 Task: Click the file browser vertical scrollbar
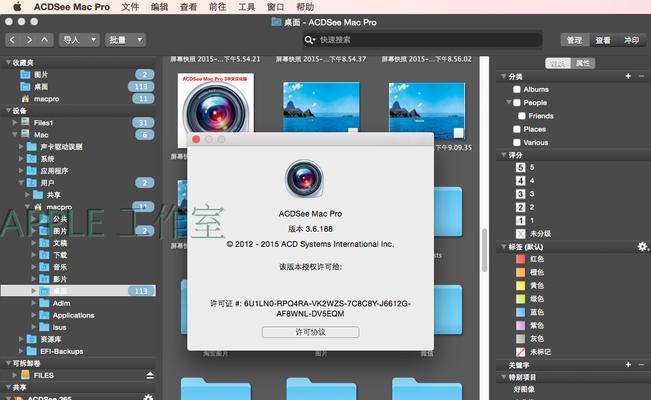pos(484,250)
